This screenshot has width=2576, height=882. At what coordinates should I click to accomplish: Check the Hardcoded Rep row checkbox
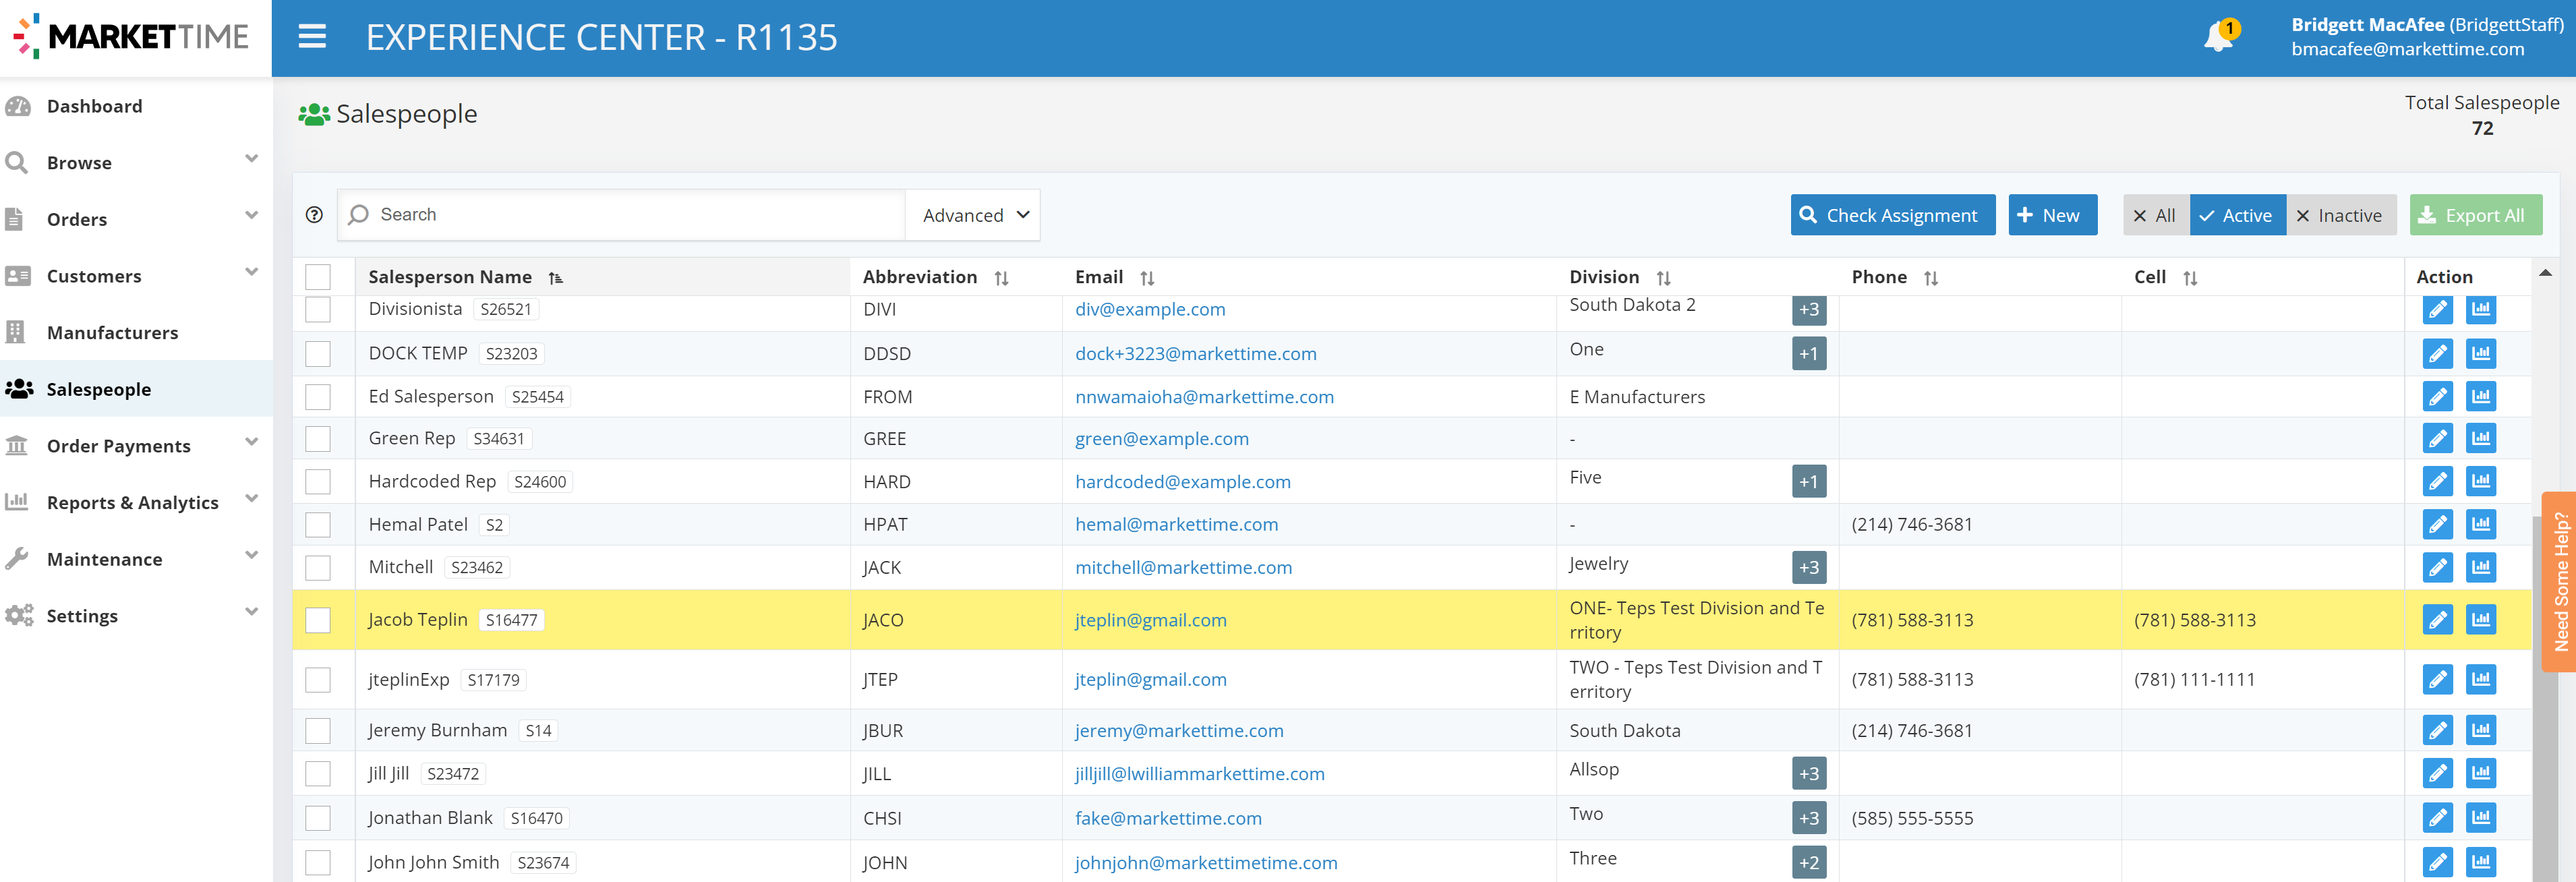pyautogui.click(x=318, y=481)
